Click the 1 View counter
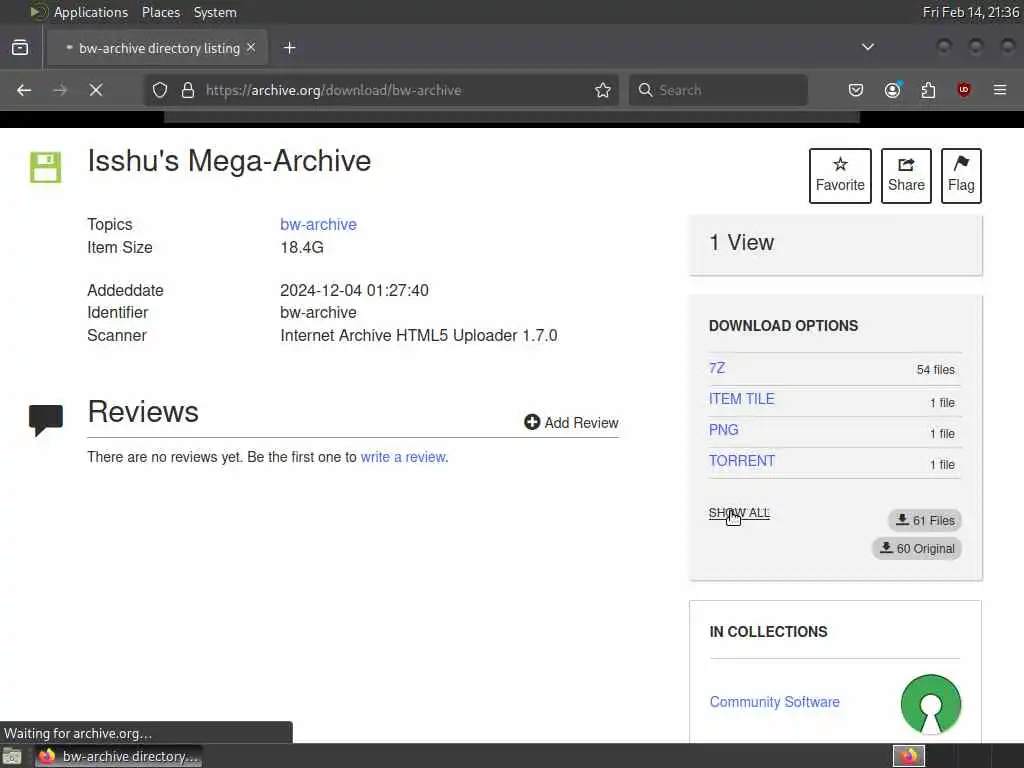 742,243
